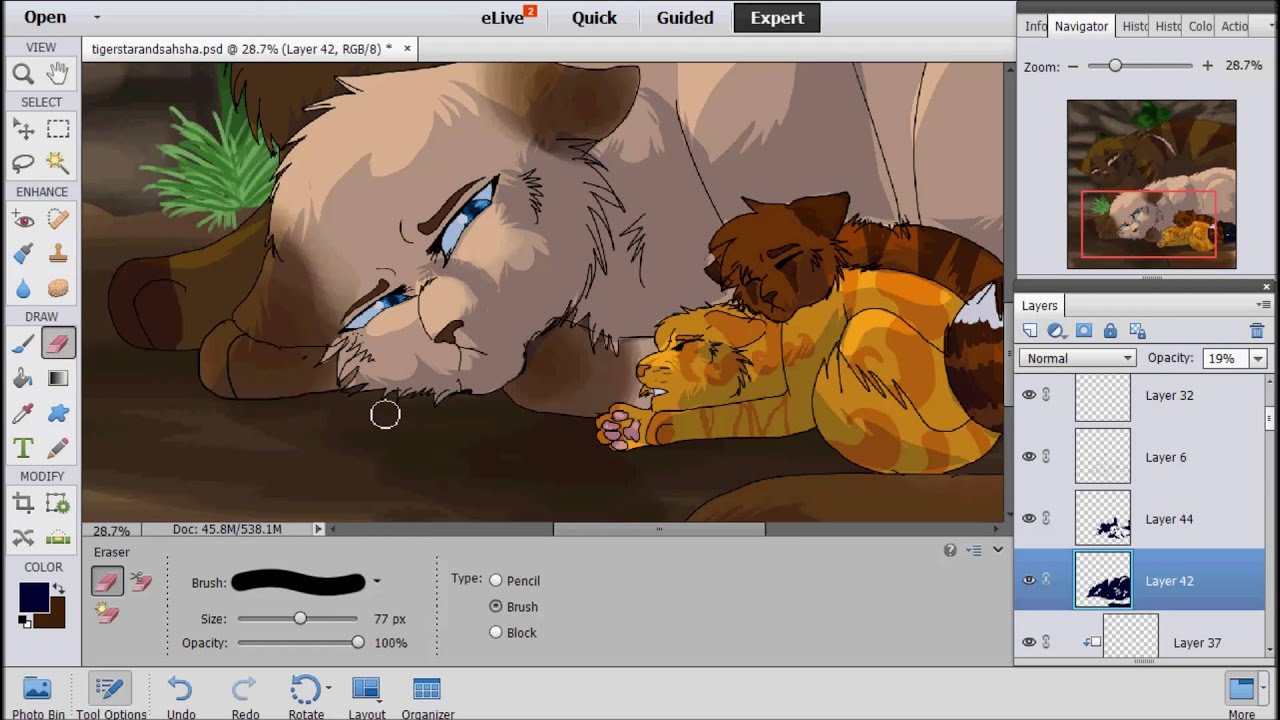Toggle the Tool Options panel button

111,696
